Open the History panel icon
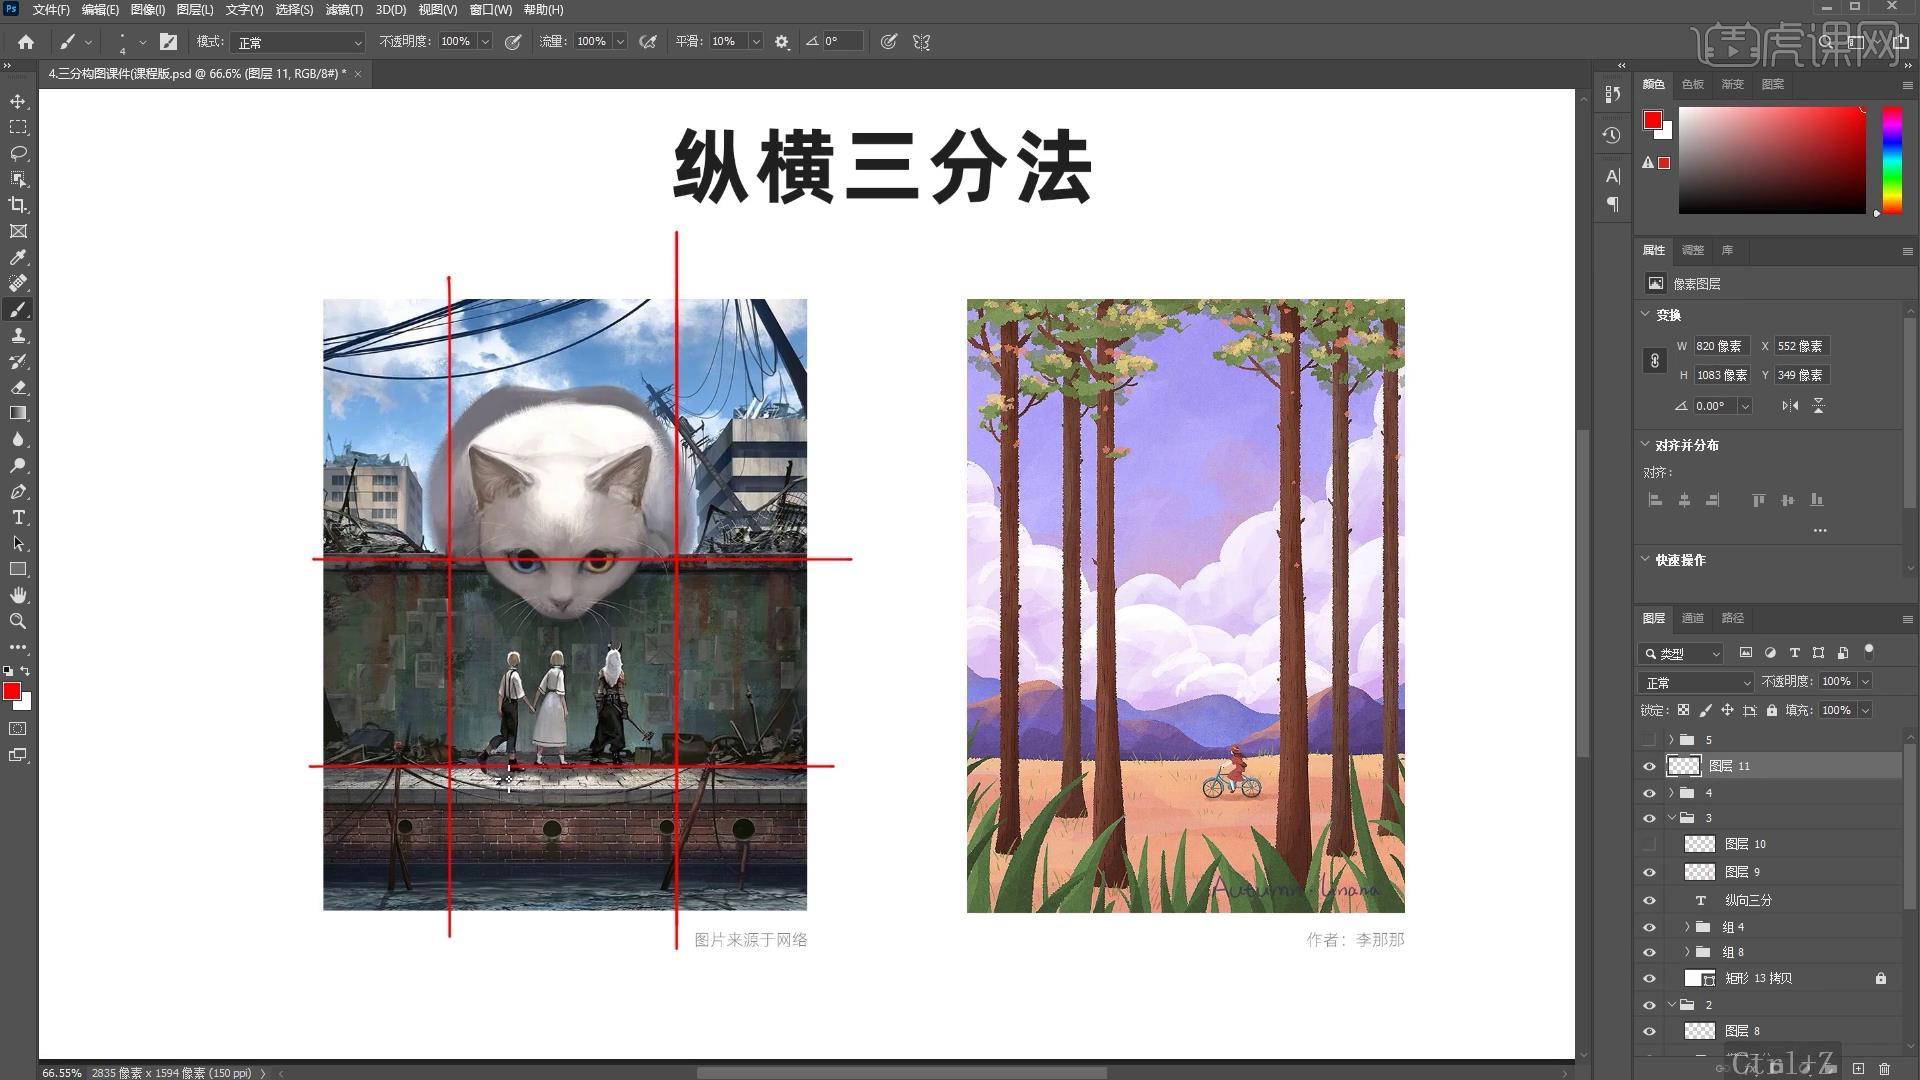Screen dimensions: 1920x1080 point(1611,135)
